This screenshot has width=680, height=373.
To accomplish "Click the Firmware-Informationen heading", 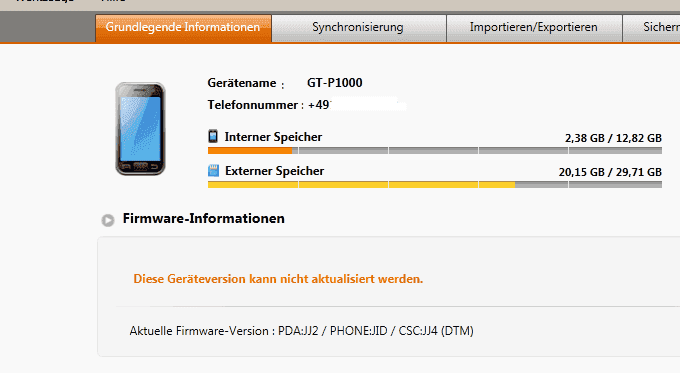I will pyautogui.click(x=203, y=218).
